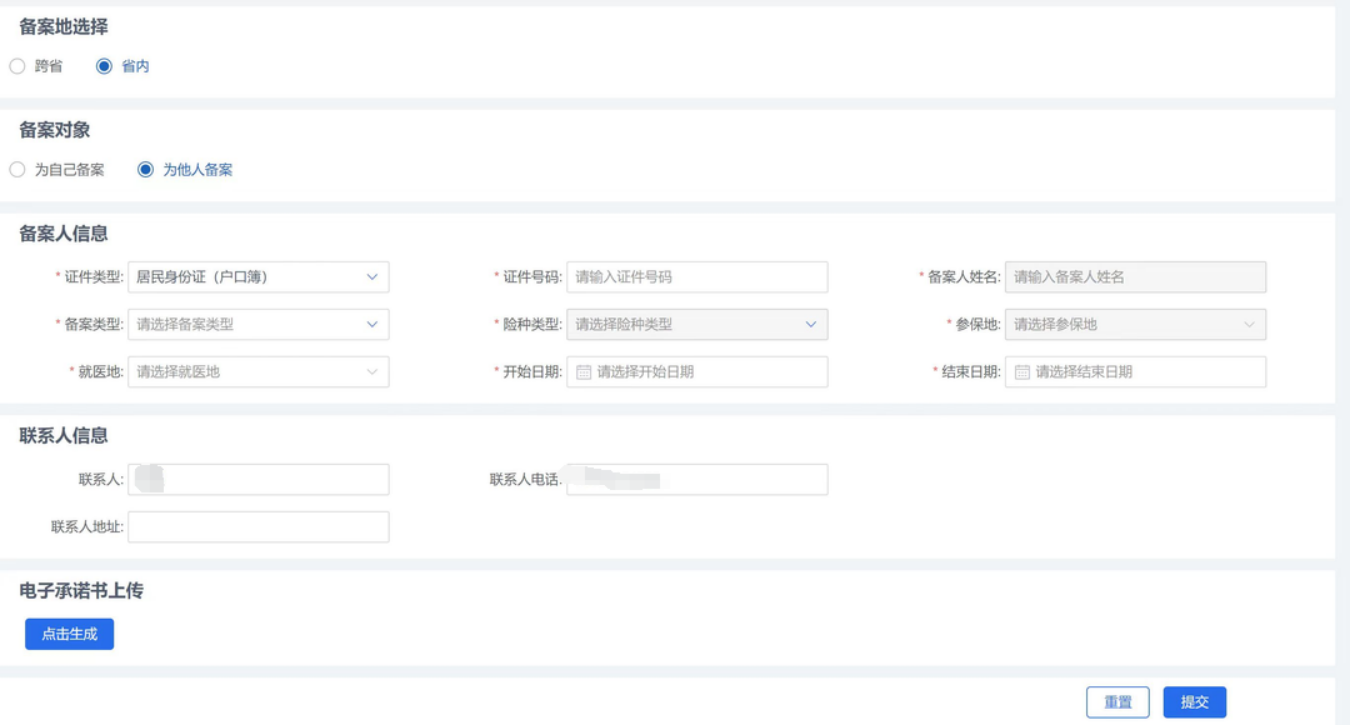This screenshot has height=725, width=1350.
Task: Expand the 备案类型 dropdown
Action: tap(258, 324)
